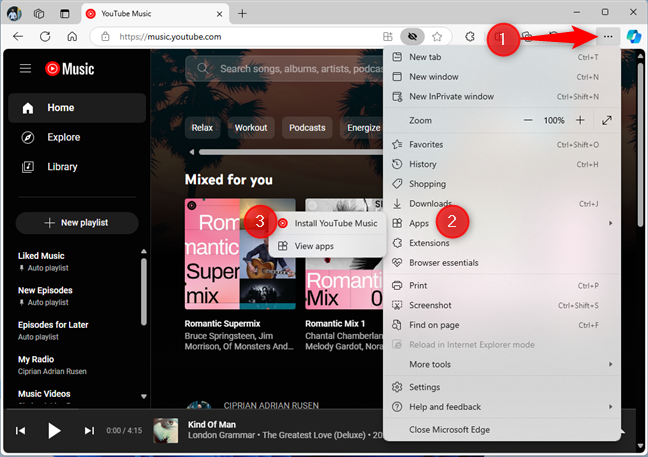
Task: Open Library in the sidebar
Action: tap(77, 167)
